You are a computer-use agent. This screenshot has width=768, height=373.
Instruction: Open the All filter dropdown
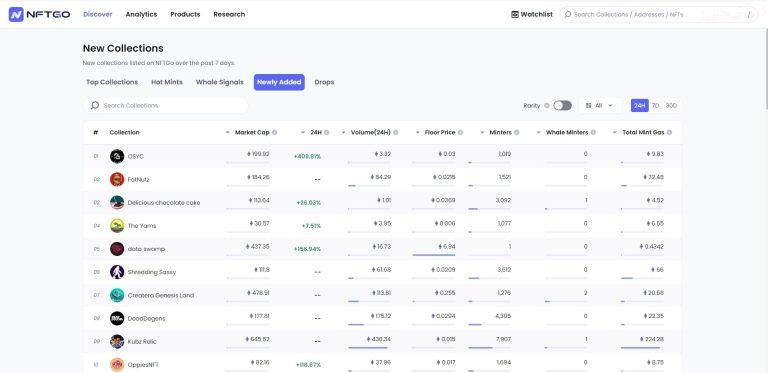coord(600,106)
